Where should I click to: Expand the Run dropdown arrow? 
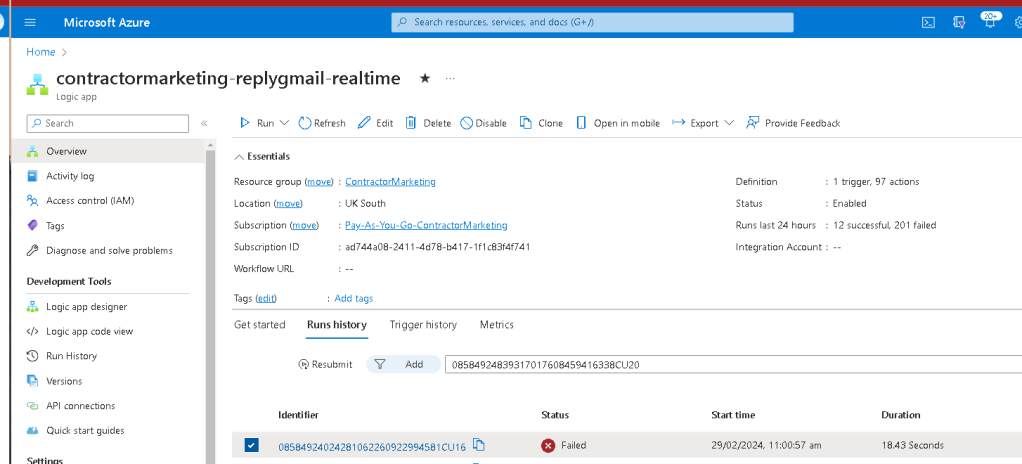(x=284, y=123)
